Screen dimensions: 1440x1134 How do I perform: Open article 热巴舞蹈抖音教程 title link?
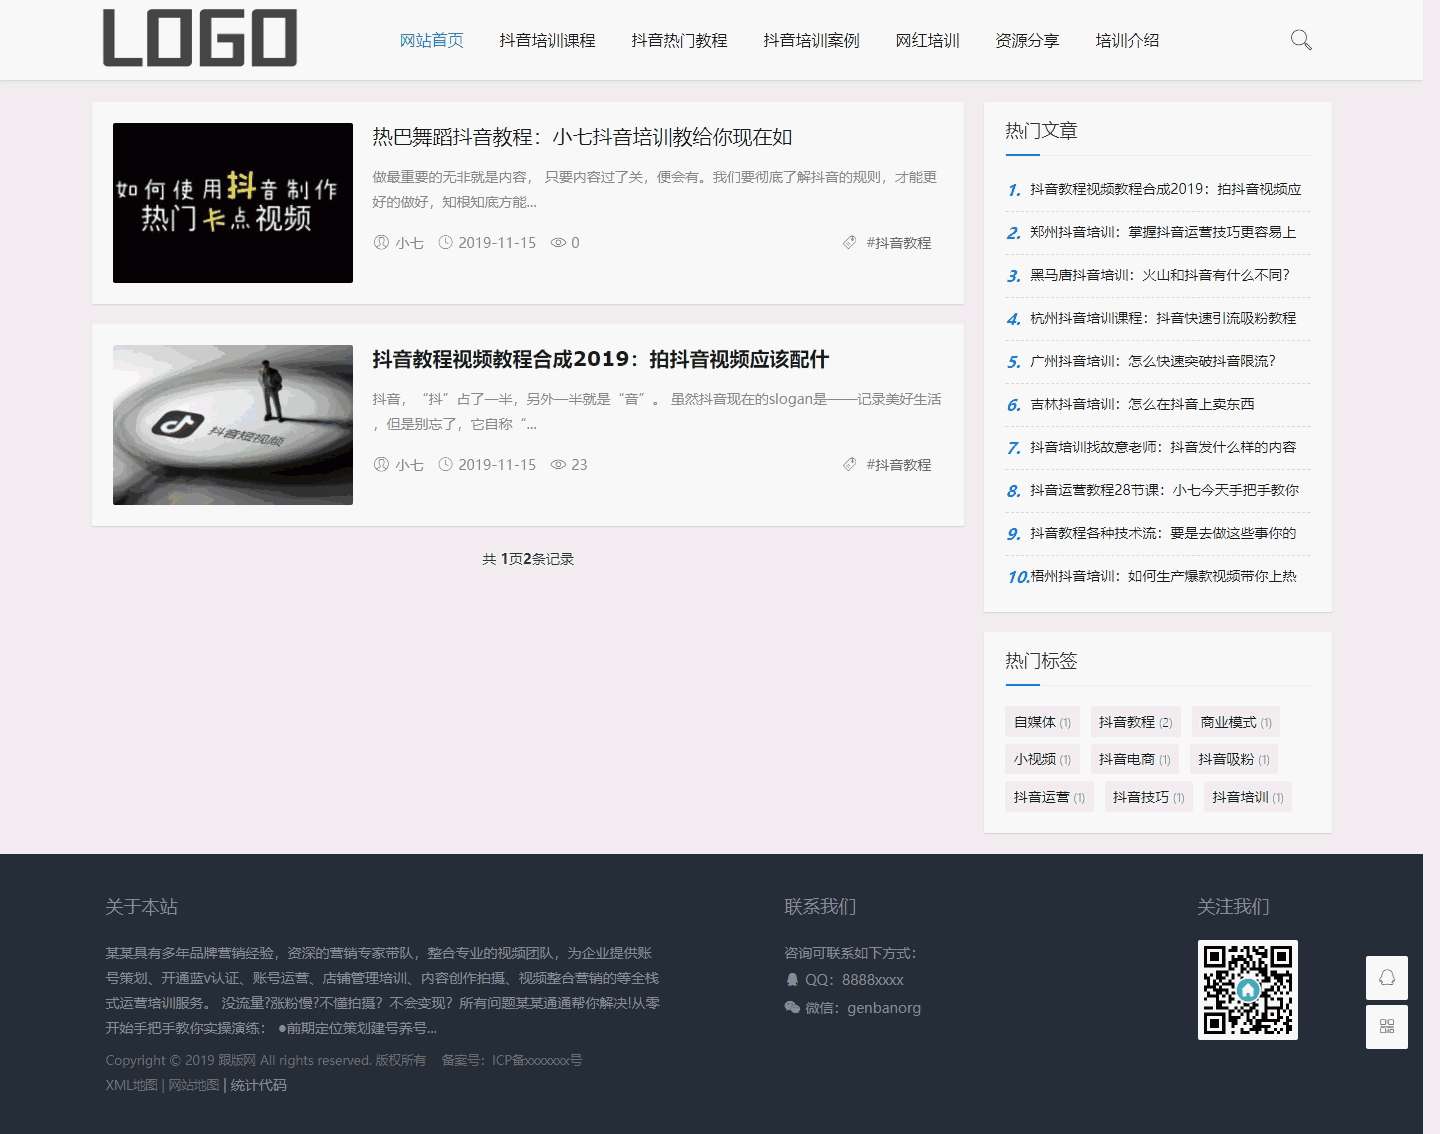point(582,137)
